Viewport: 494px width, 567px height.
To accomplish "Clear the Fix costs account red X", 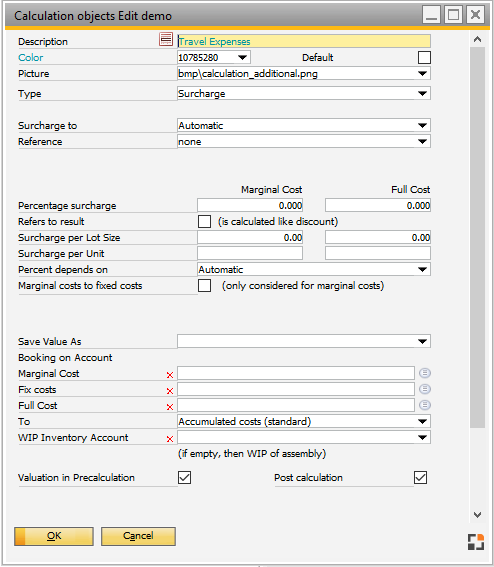I will coord(170,391).
